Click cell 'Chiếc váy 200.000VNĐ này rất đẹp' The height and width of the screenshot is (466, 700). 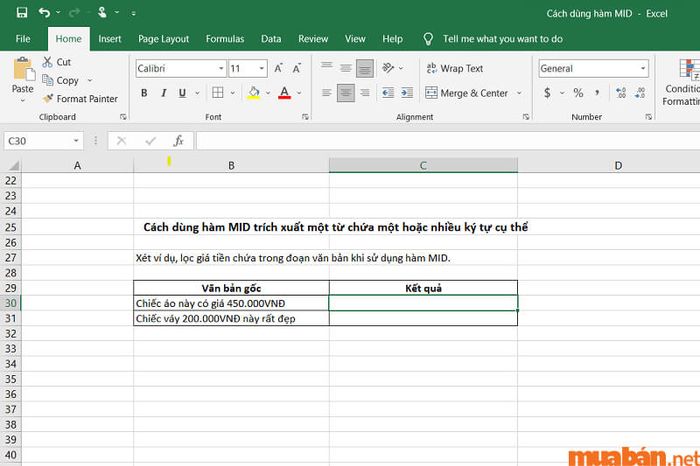click(231, 319)
